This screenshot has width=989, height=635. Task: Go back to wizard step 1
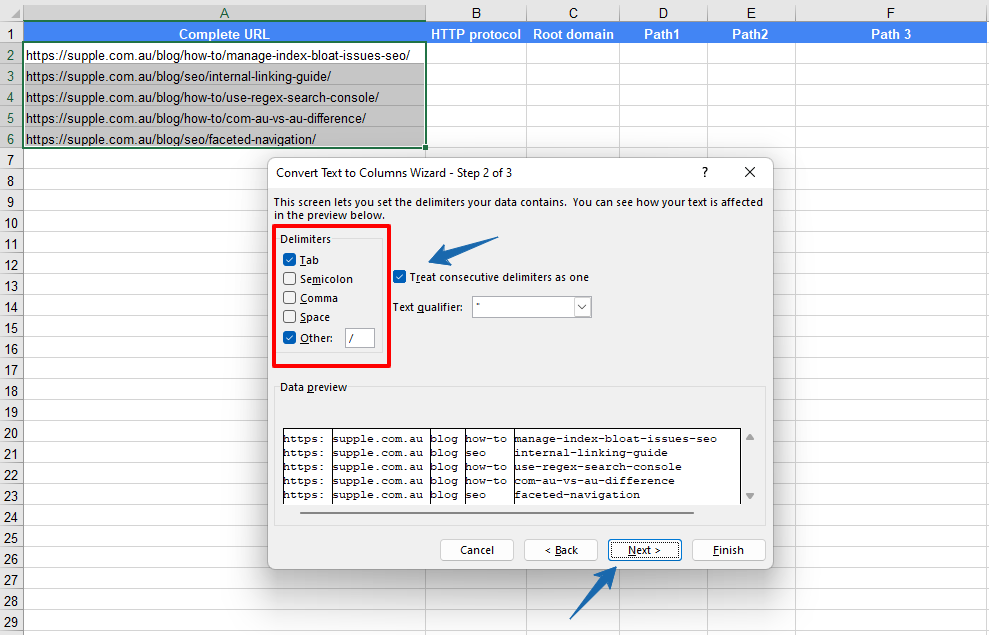[x=560, y=549]
